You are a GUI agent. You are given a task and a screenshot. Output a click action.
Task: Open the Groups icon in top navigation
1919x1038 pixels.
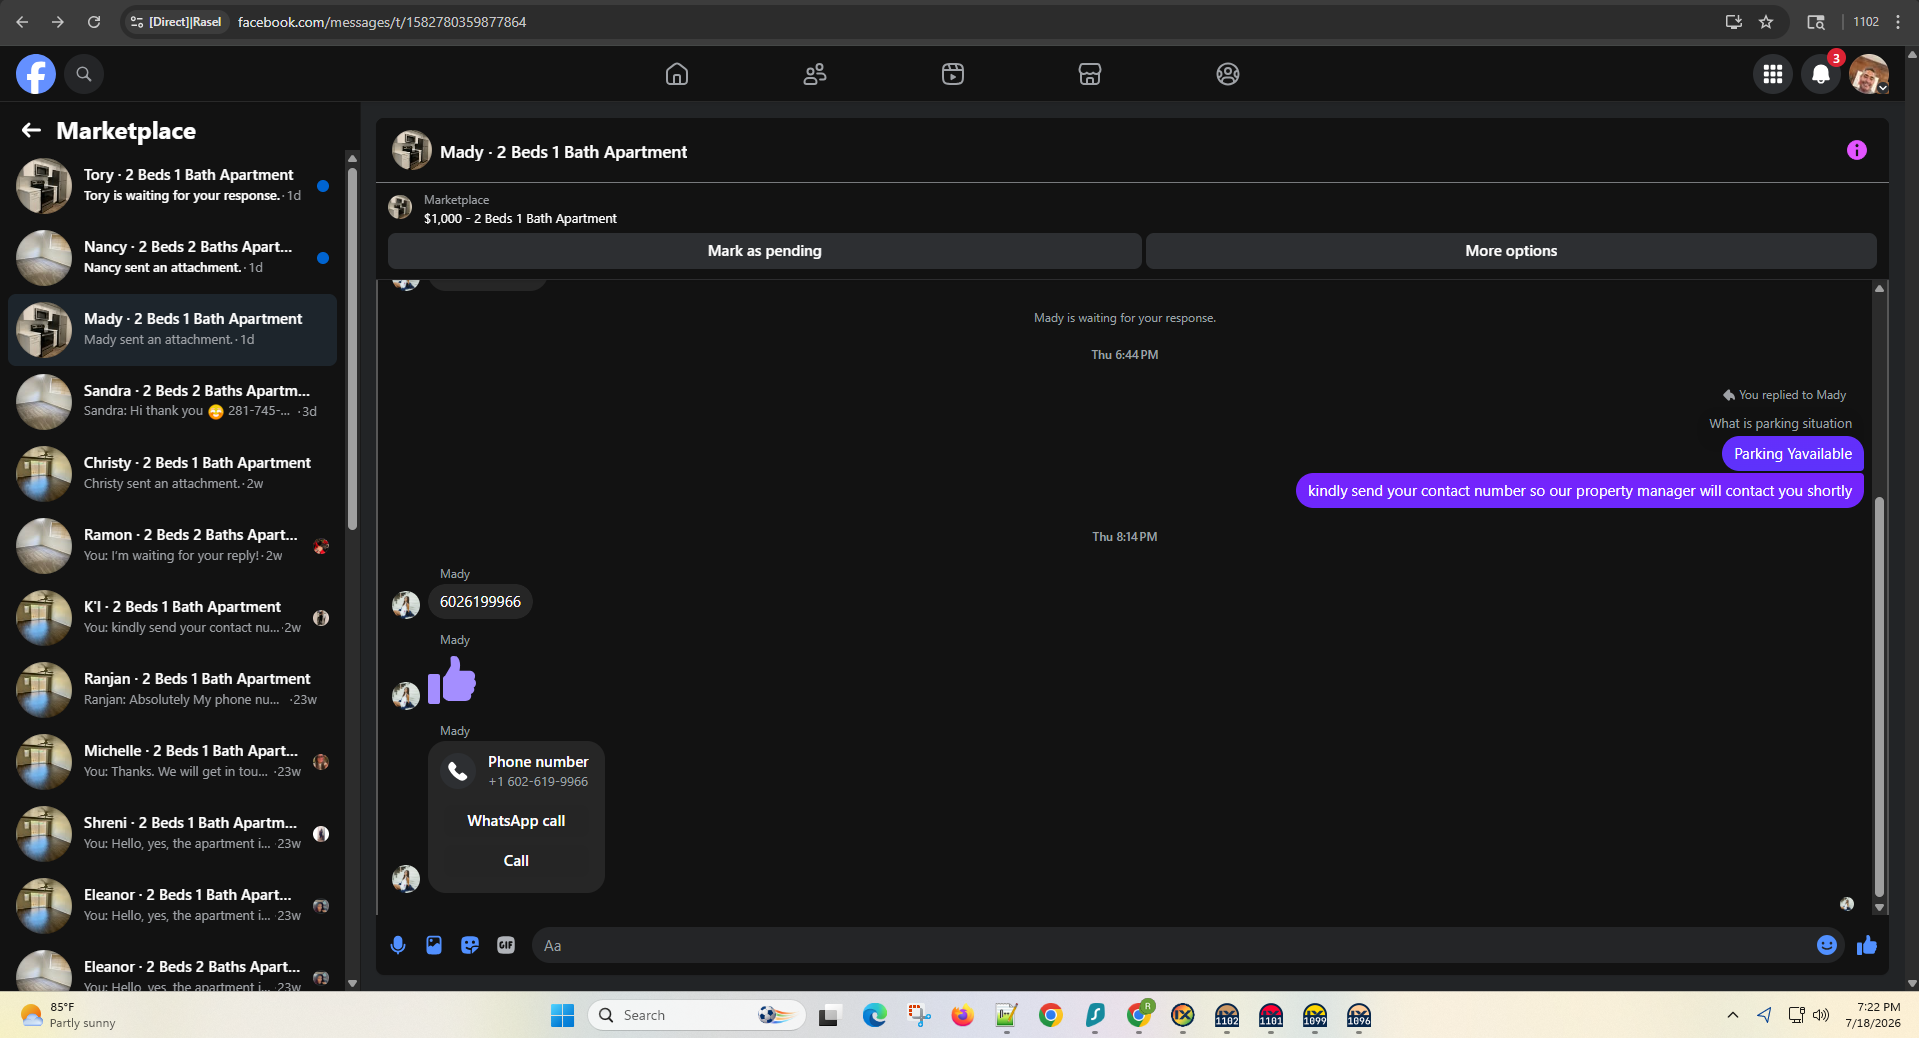1228,74
